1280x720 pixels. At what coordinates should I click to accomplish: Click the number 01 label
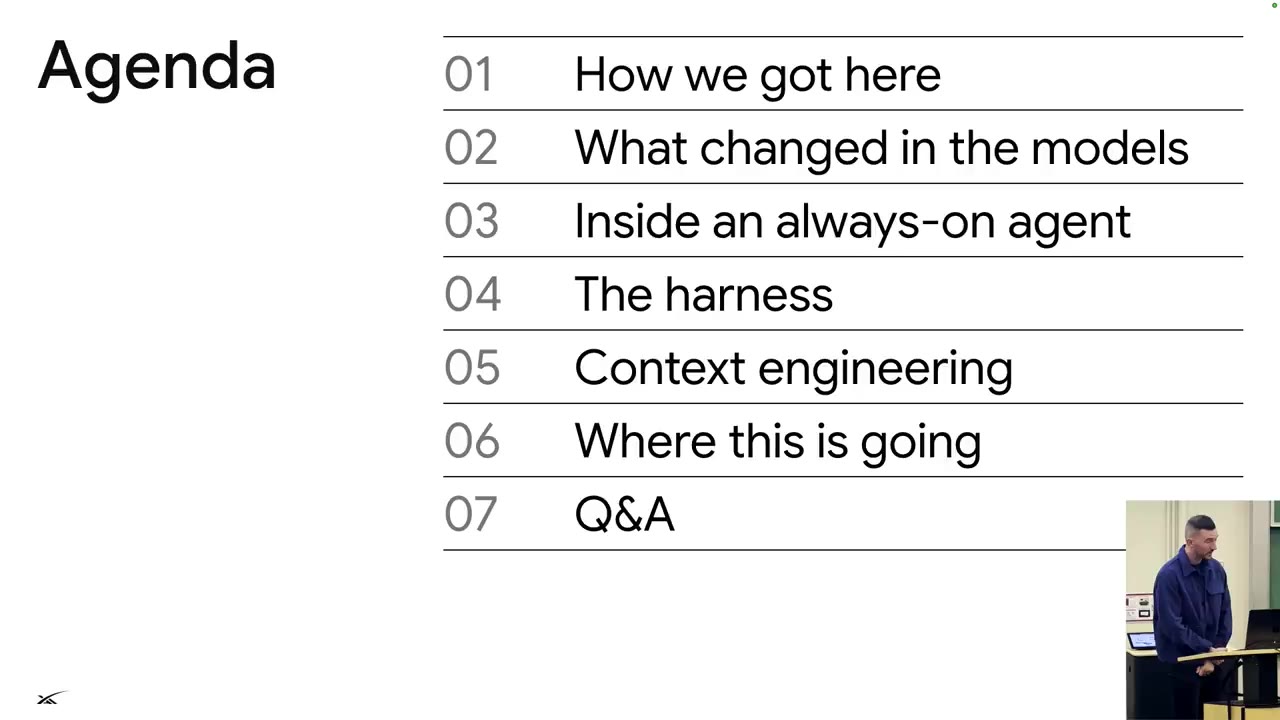click(x=468, y=75)
